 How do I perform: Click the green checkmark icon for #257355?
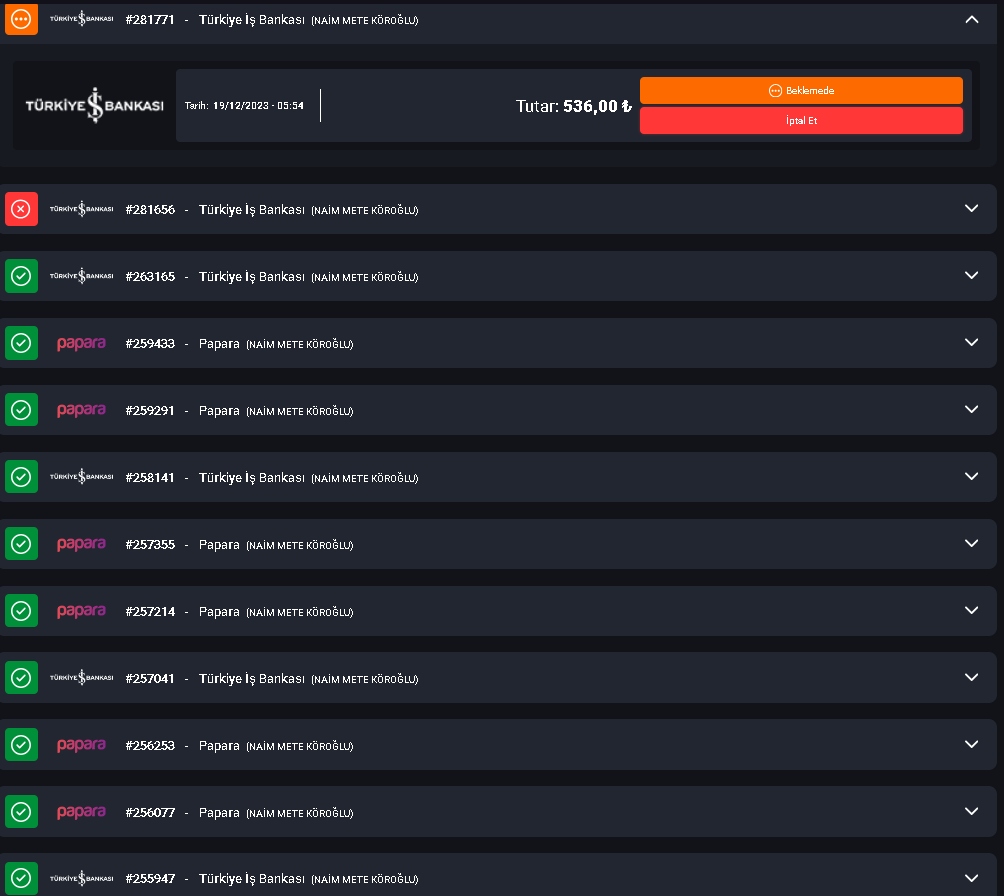click(x=21, y=544)
